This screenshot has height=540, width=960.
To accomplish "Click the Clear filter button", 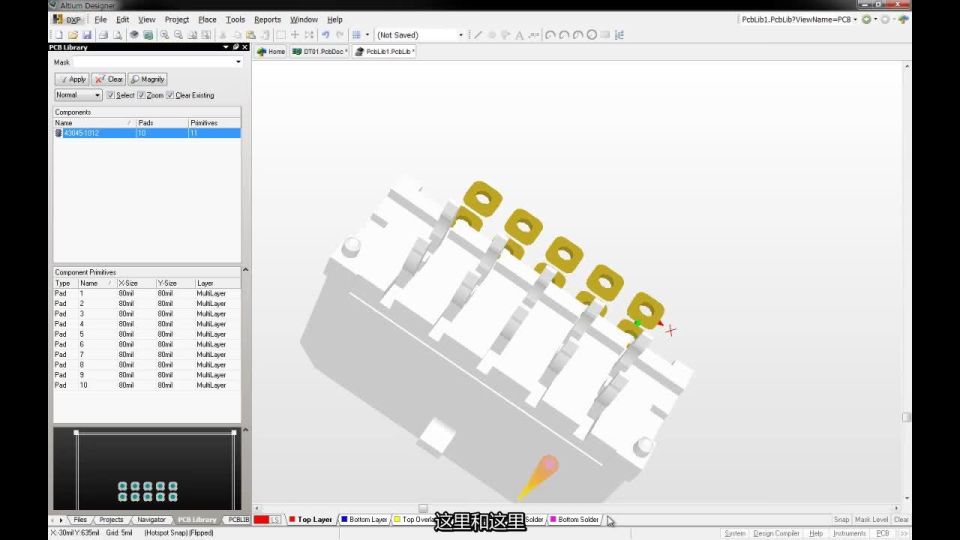I will [x=108, y=79].
